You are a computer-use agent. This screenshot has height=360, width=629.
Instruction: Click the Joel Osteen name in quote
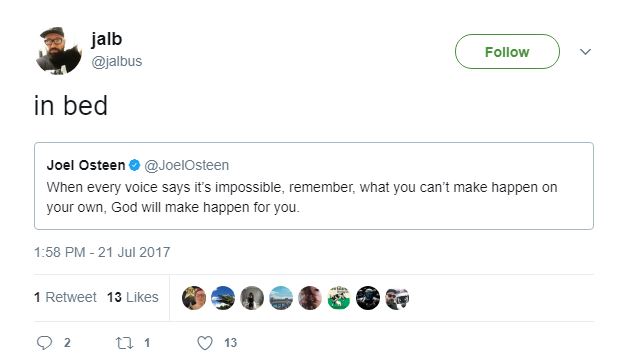click(x=86, y=165)
